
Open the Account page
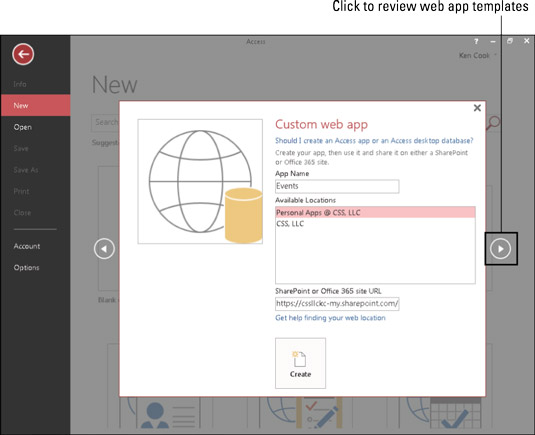pos(27,246)
